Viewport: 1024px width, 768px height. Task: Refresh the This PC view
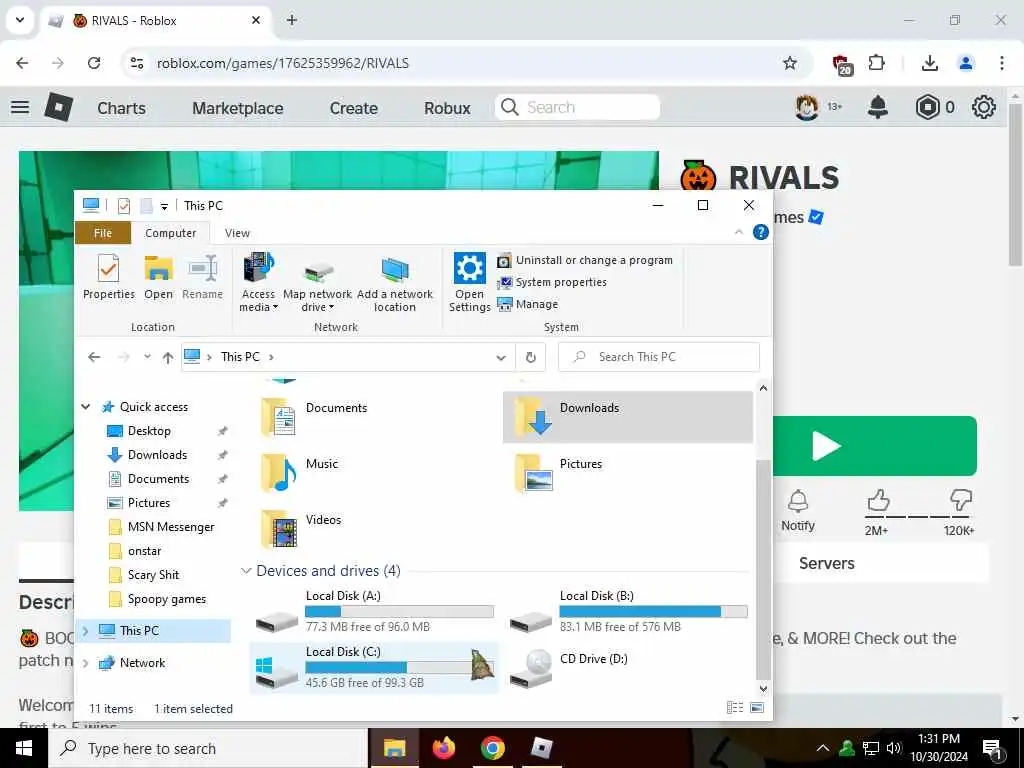coord(530,357)
